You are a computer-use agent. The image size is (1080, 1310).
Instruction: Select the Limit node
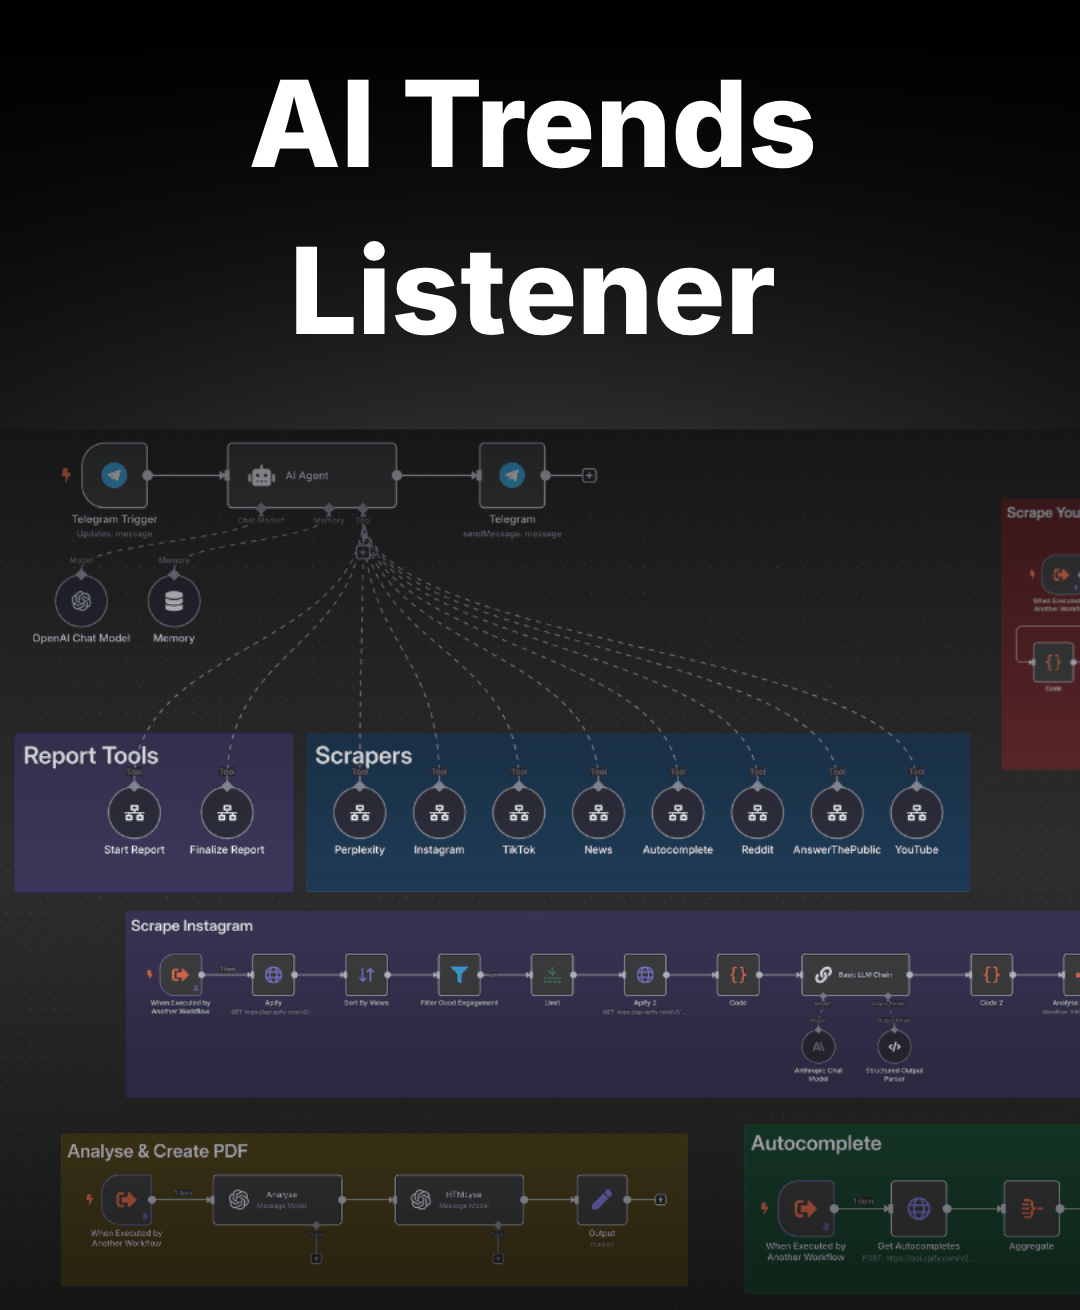tap(552, 975)
